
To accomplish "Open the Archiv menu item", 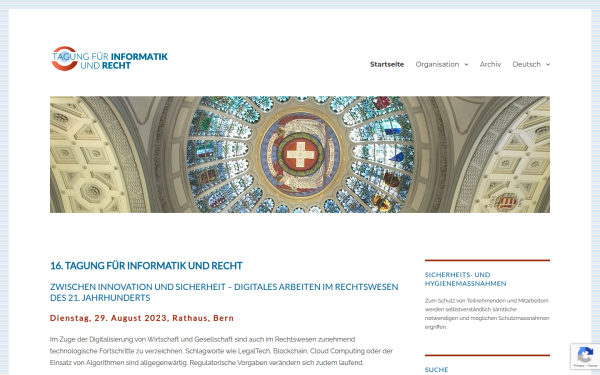I will (x=490, y=64).
